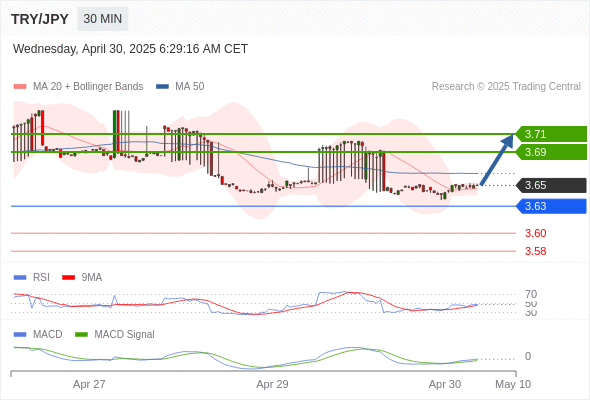The image size is (590, 400).
Task: Click the MACD legend swatch
Action: [x=20, y=335]
